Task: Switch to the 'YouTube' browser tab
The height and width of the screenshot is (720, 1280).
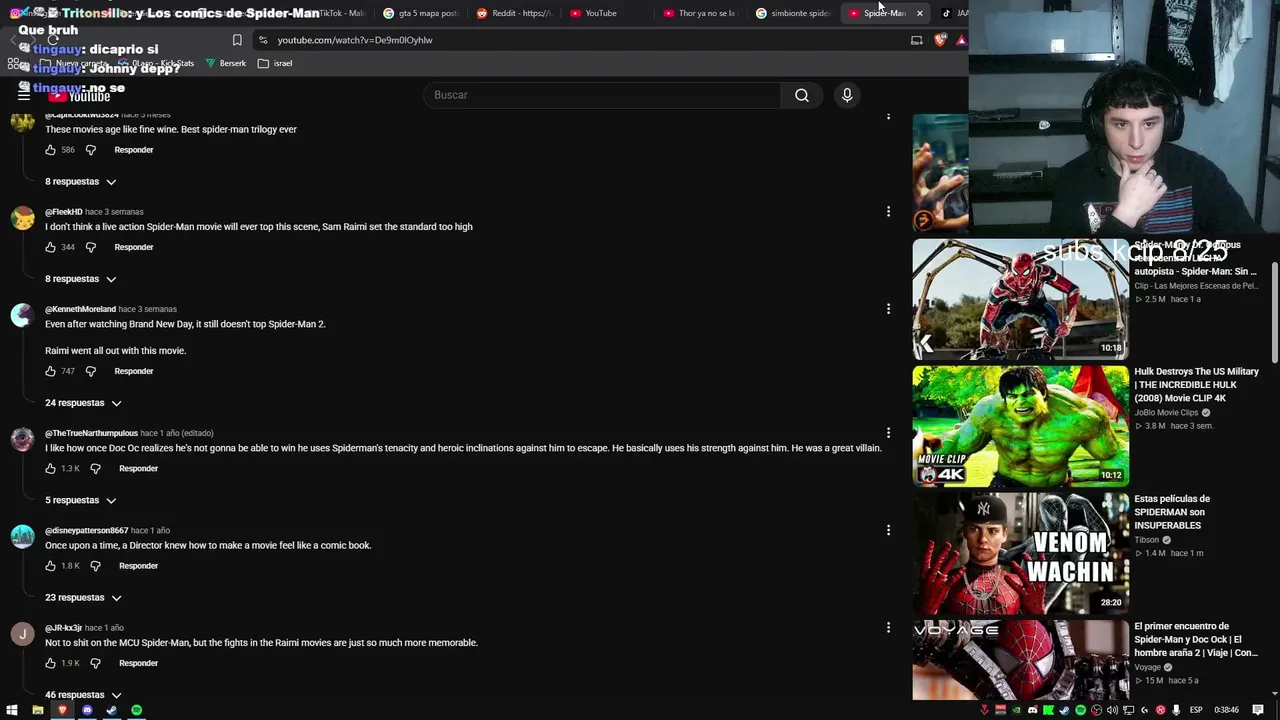Action: click(x=608, y=13)
